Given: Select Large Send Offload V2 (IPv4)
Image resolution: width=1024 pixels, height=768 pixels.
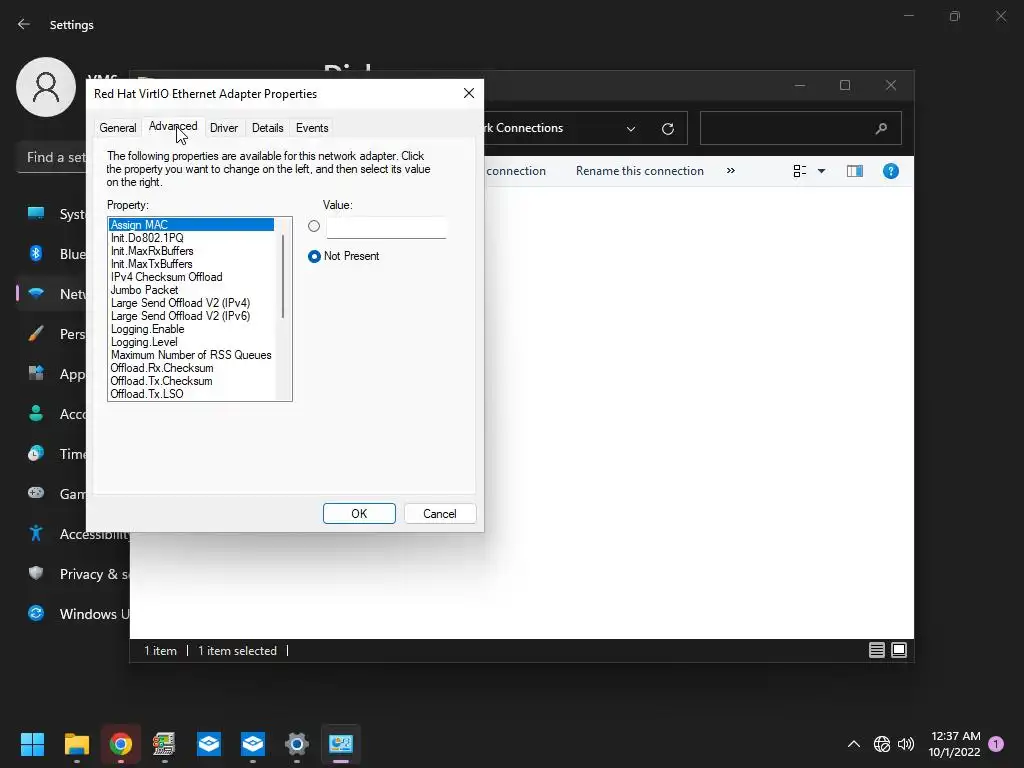Looking at the screenshot, I should point(191,303).
